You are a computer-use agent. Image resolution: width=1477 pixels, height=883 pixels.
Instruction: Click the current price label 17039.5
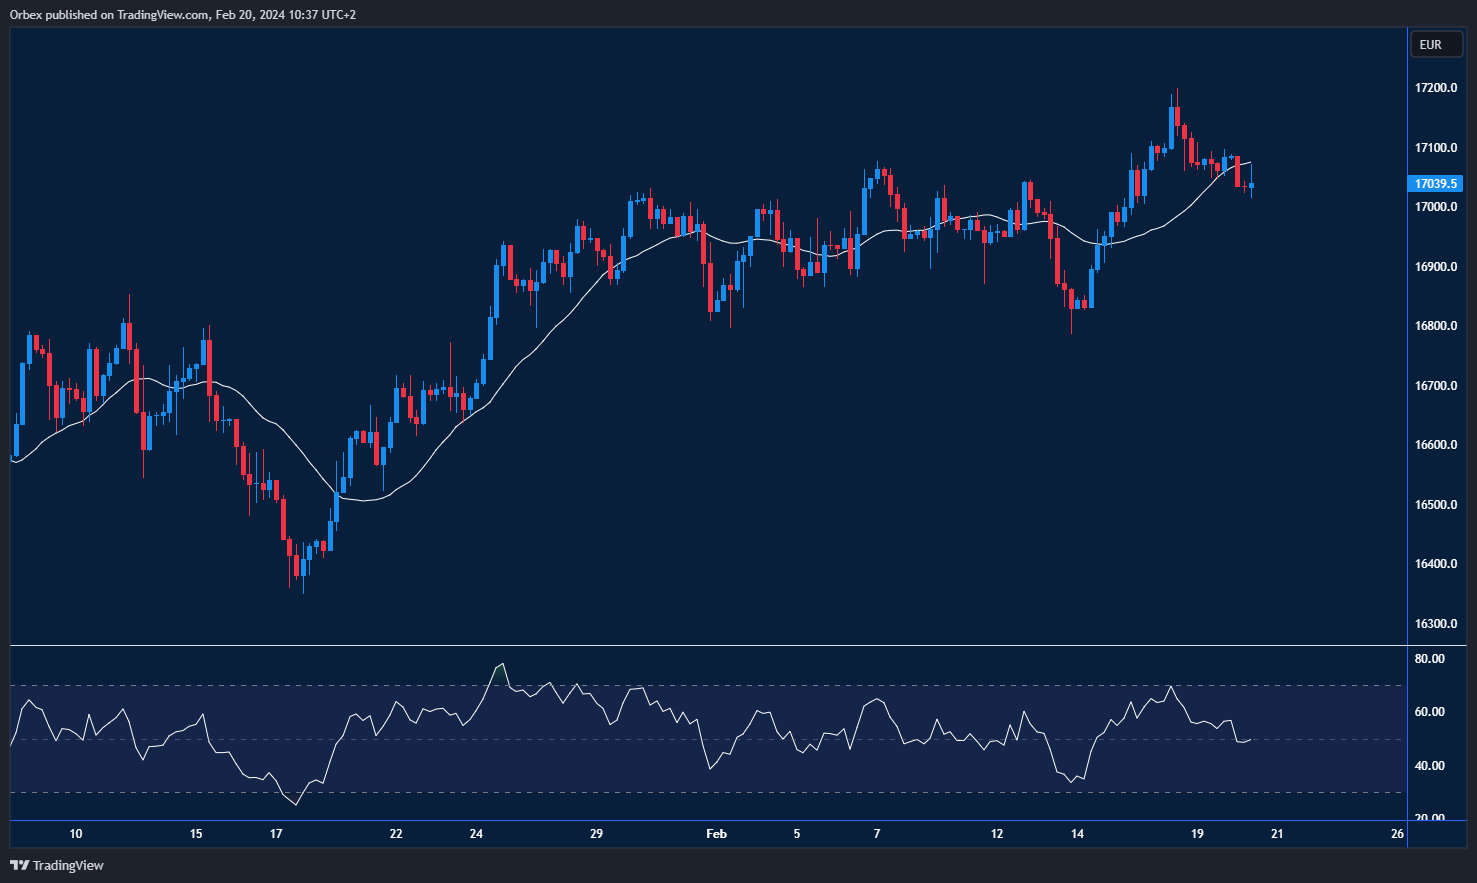1435,184
